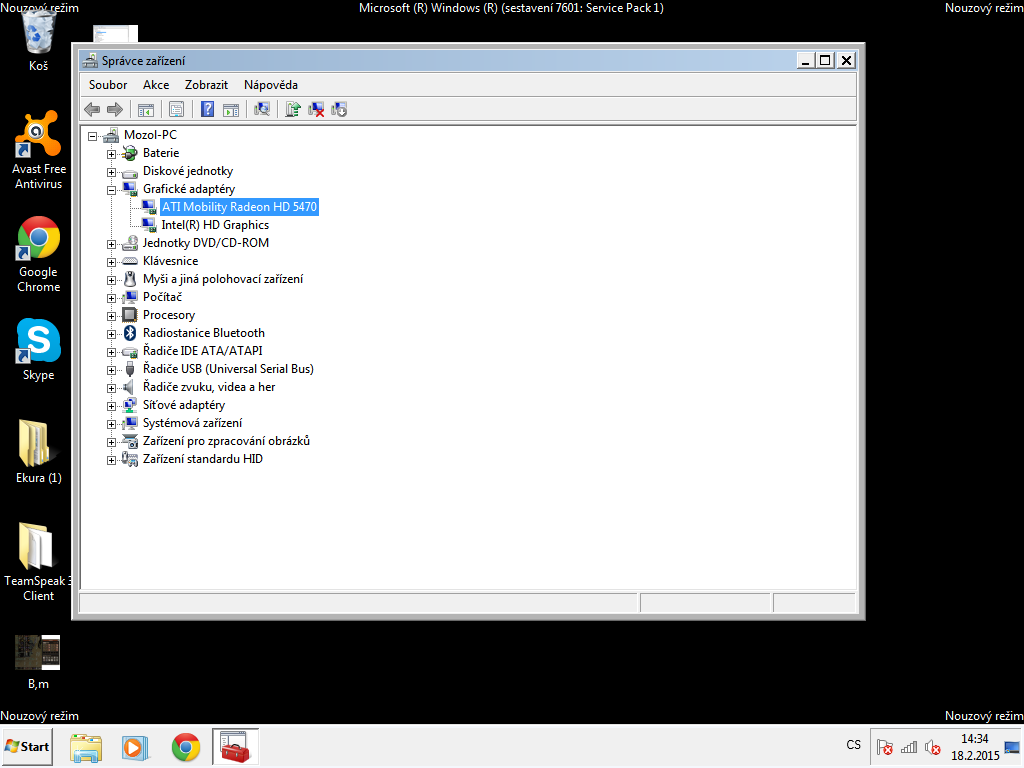Open Properties toolbar icon
The width and height of the screenshot is (1024, 768).
pyautogui.click(x=176, y=110)
